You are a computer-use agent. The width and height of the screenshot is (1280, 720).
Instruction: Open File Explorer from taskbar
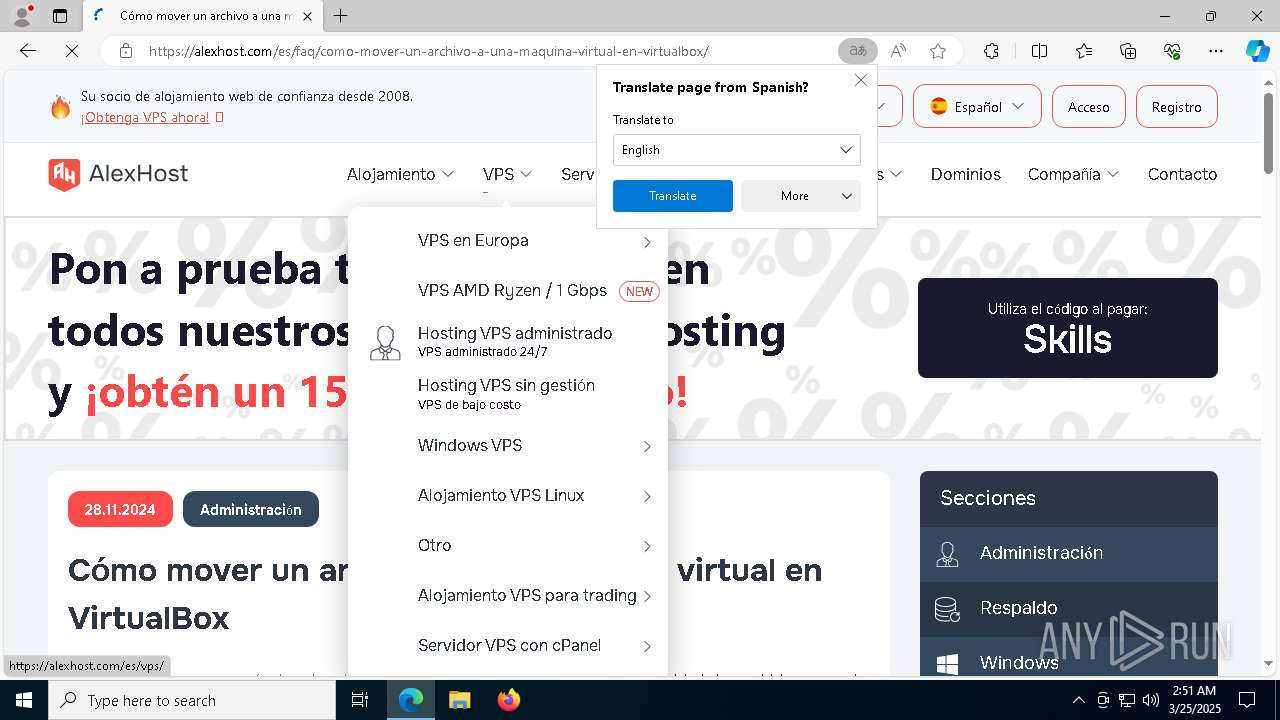(459, 700)
